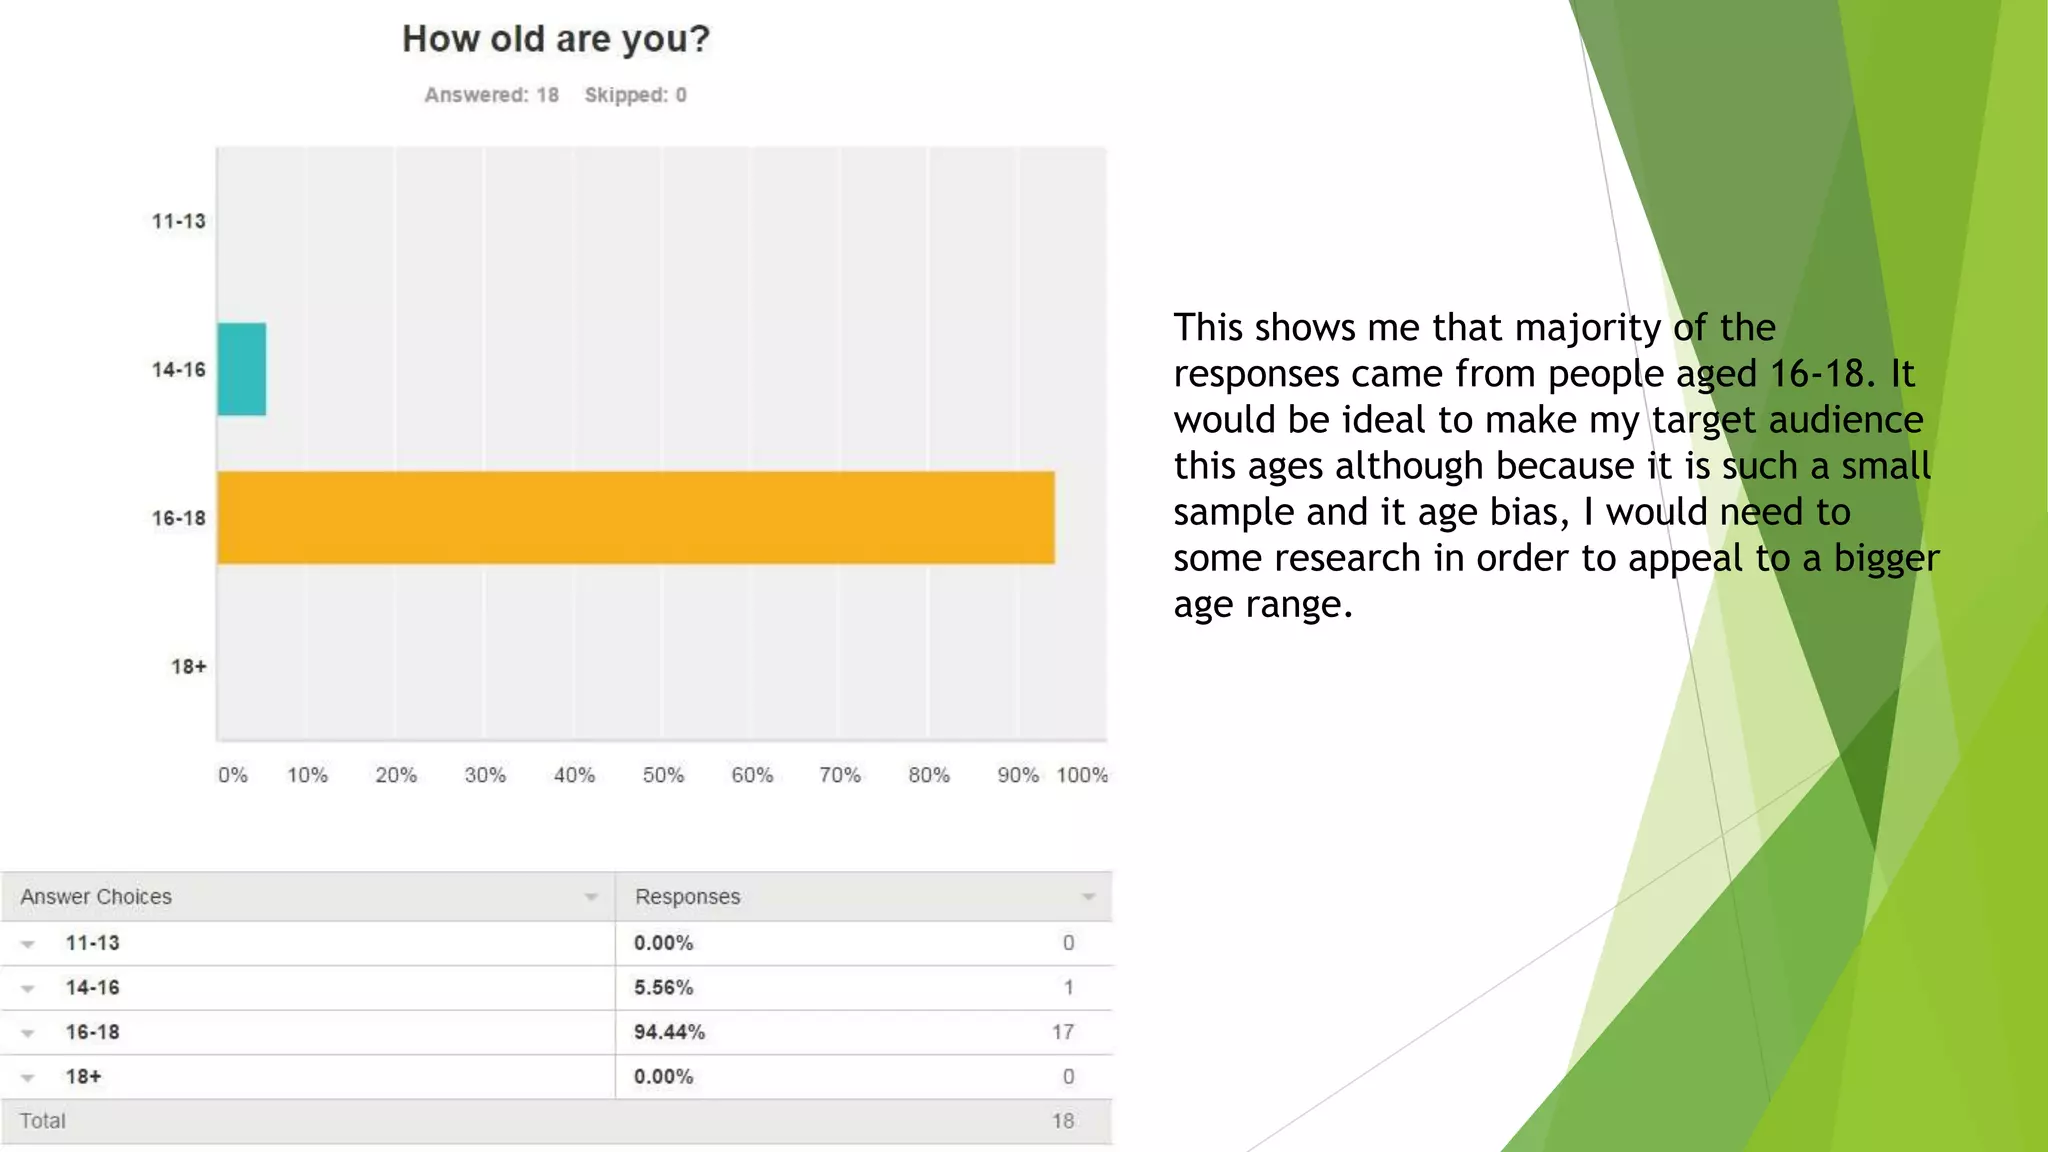Click the teal 14-16 bar in chart
Image resolution: width=2048 pixels, height=1152 pixels.
click(x=242, y=369)
